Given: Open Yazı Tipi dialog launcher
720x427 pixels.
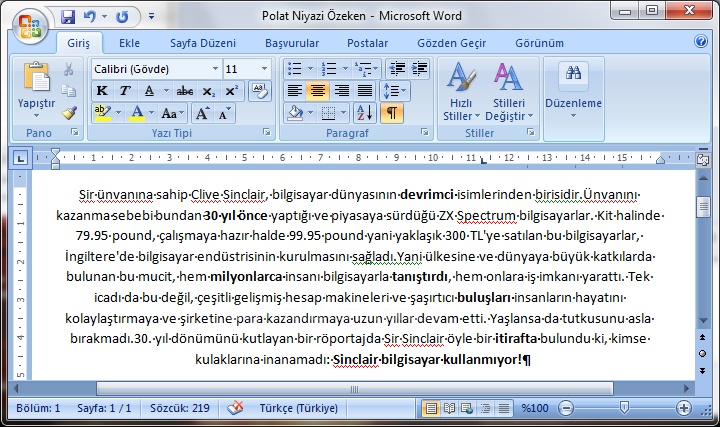Looking at the screenshot, I should point(266,132).
